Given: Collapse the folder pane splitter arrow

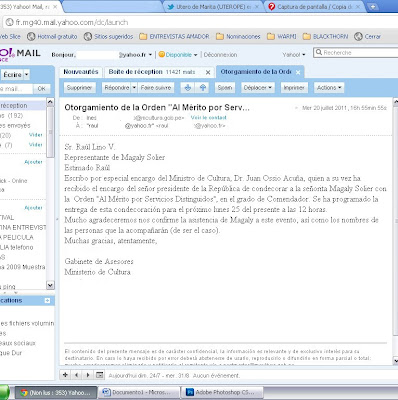Looking at the screenshot, I should click(57, 219).
